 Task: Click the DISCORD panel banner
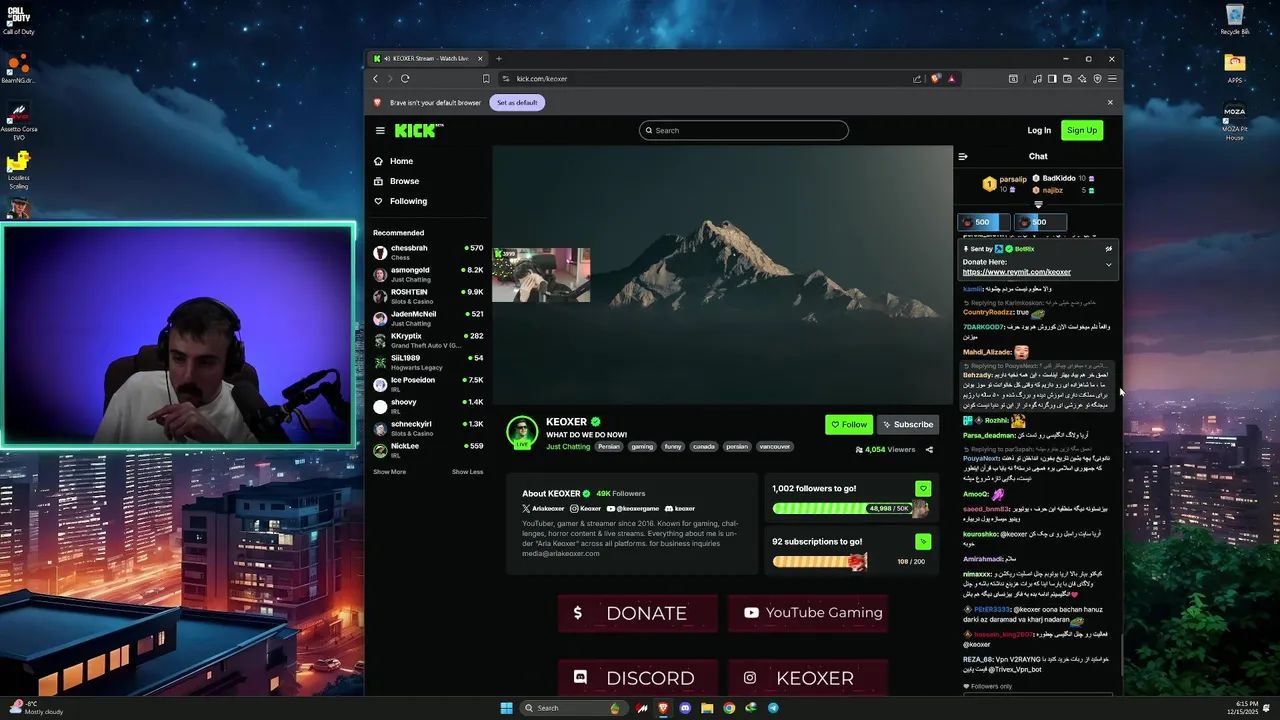(x=637, y=678)
